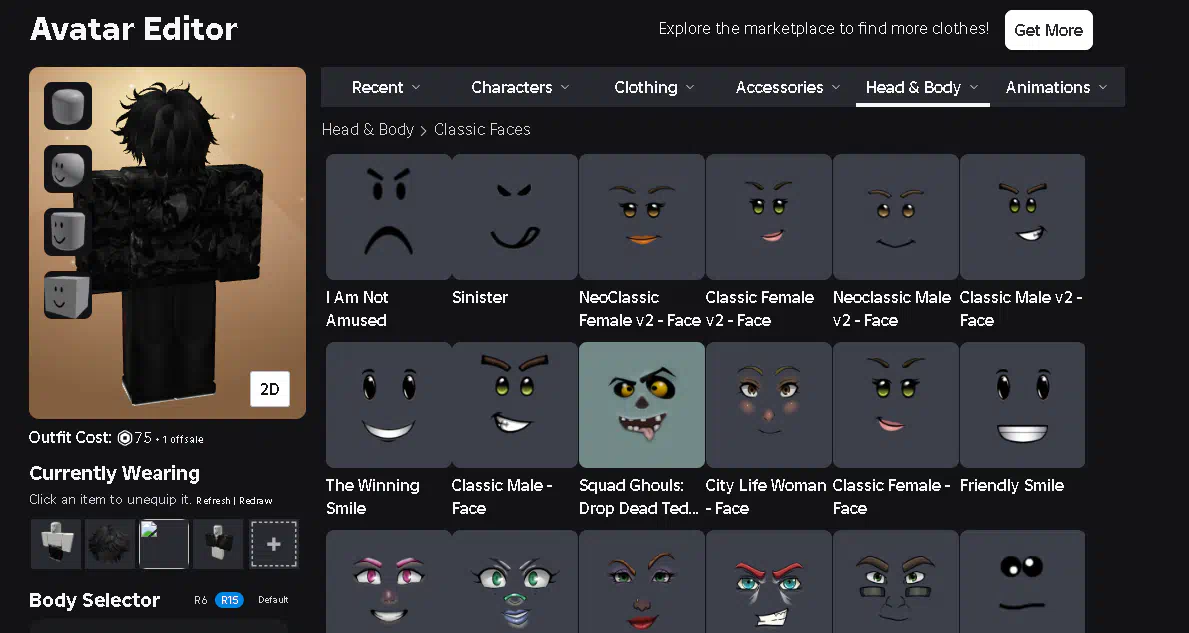This screenshot has width=1189, height=633.
Task: Choose the NeoClassic Female v2 face image
Action: (642, 217)
